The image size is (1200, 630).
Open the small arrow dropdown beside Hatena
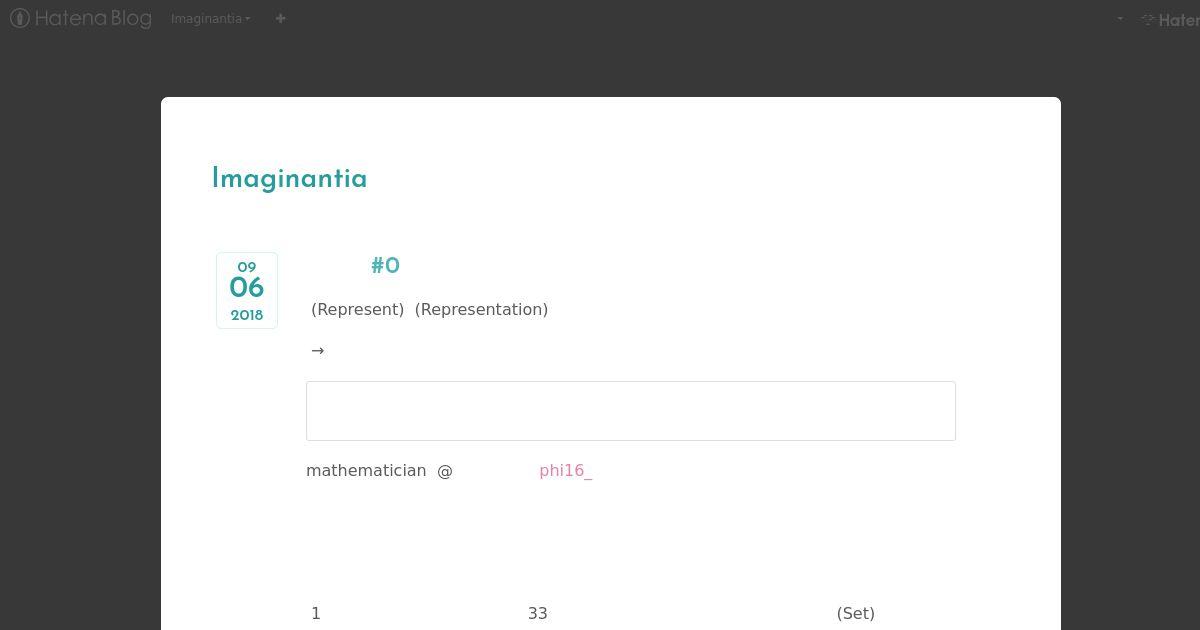(1120, 18)
